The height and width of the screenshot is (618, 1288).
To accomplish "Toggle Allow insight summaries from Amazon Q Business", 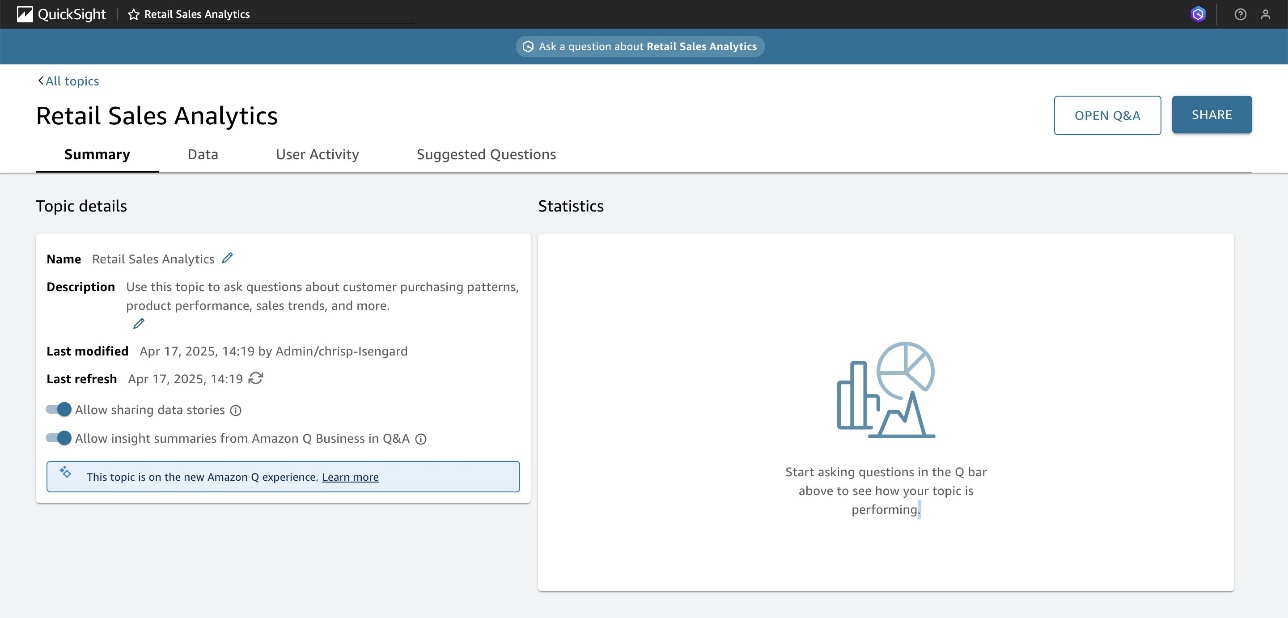I will [59, 438].
